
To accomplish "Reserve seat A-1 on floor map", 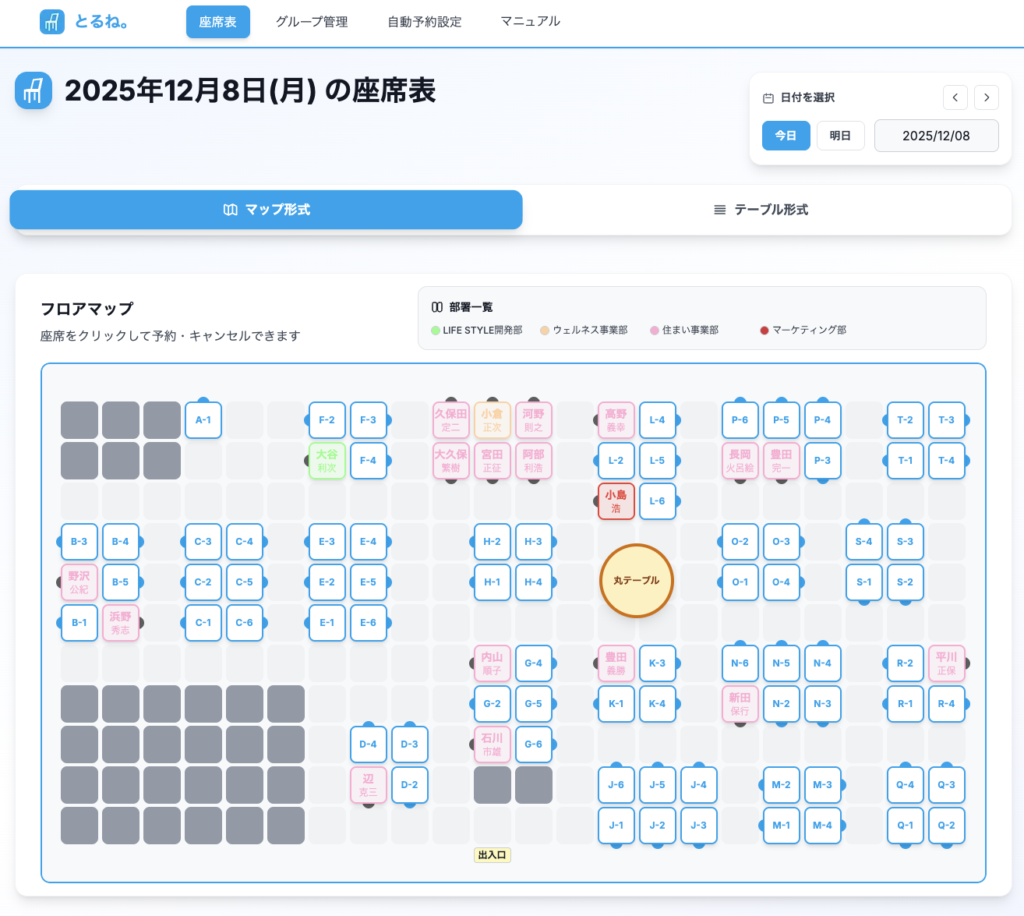I will pyautogui.click(x=203, y=420).
